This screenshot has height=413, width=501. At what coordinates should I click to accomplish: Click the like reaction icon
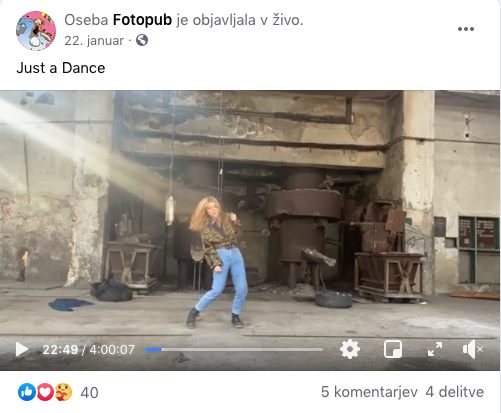pyautogui.click(x=27, y=392)
